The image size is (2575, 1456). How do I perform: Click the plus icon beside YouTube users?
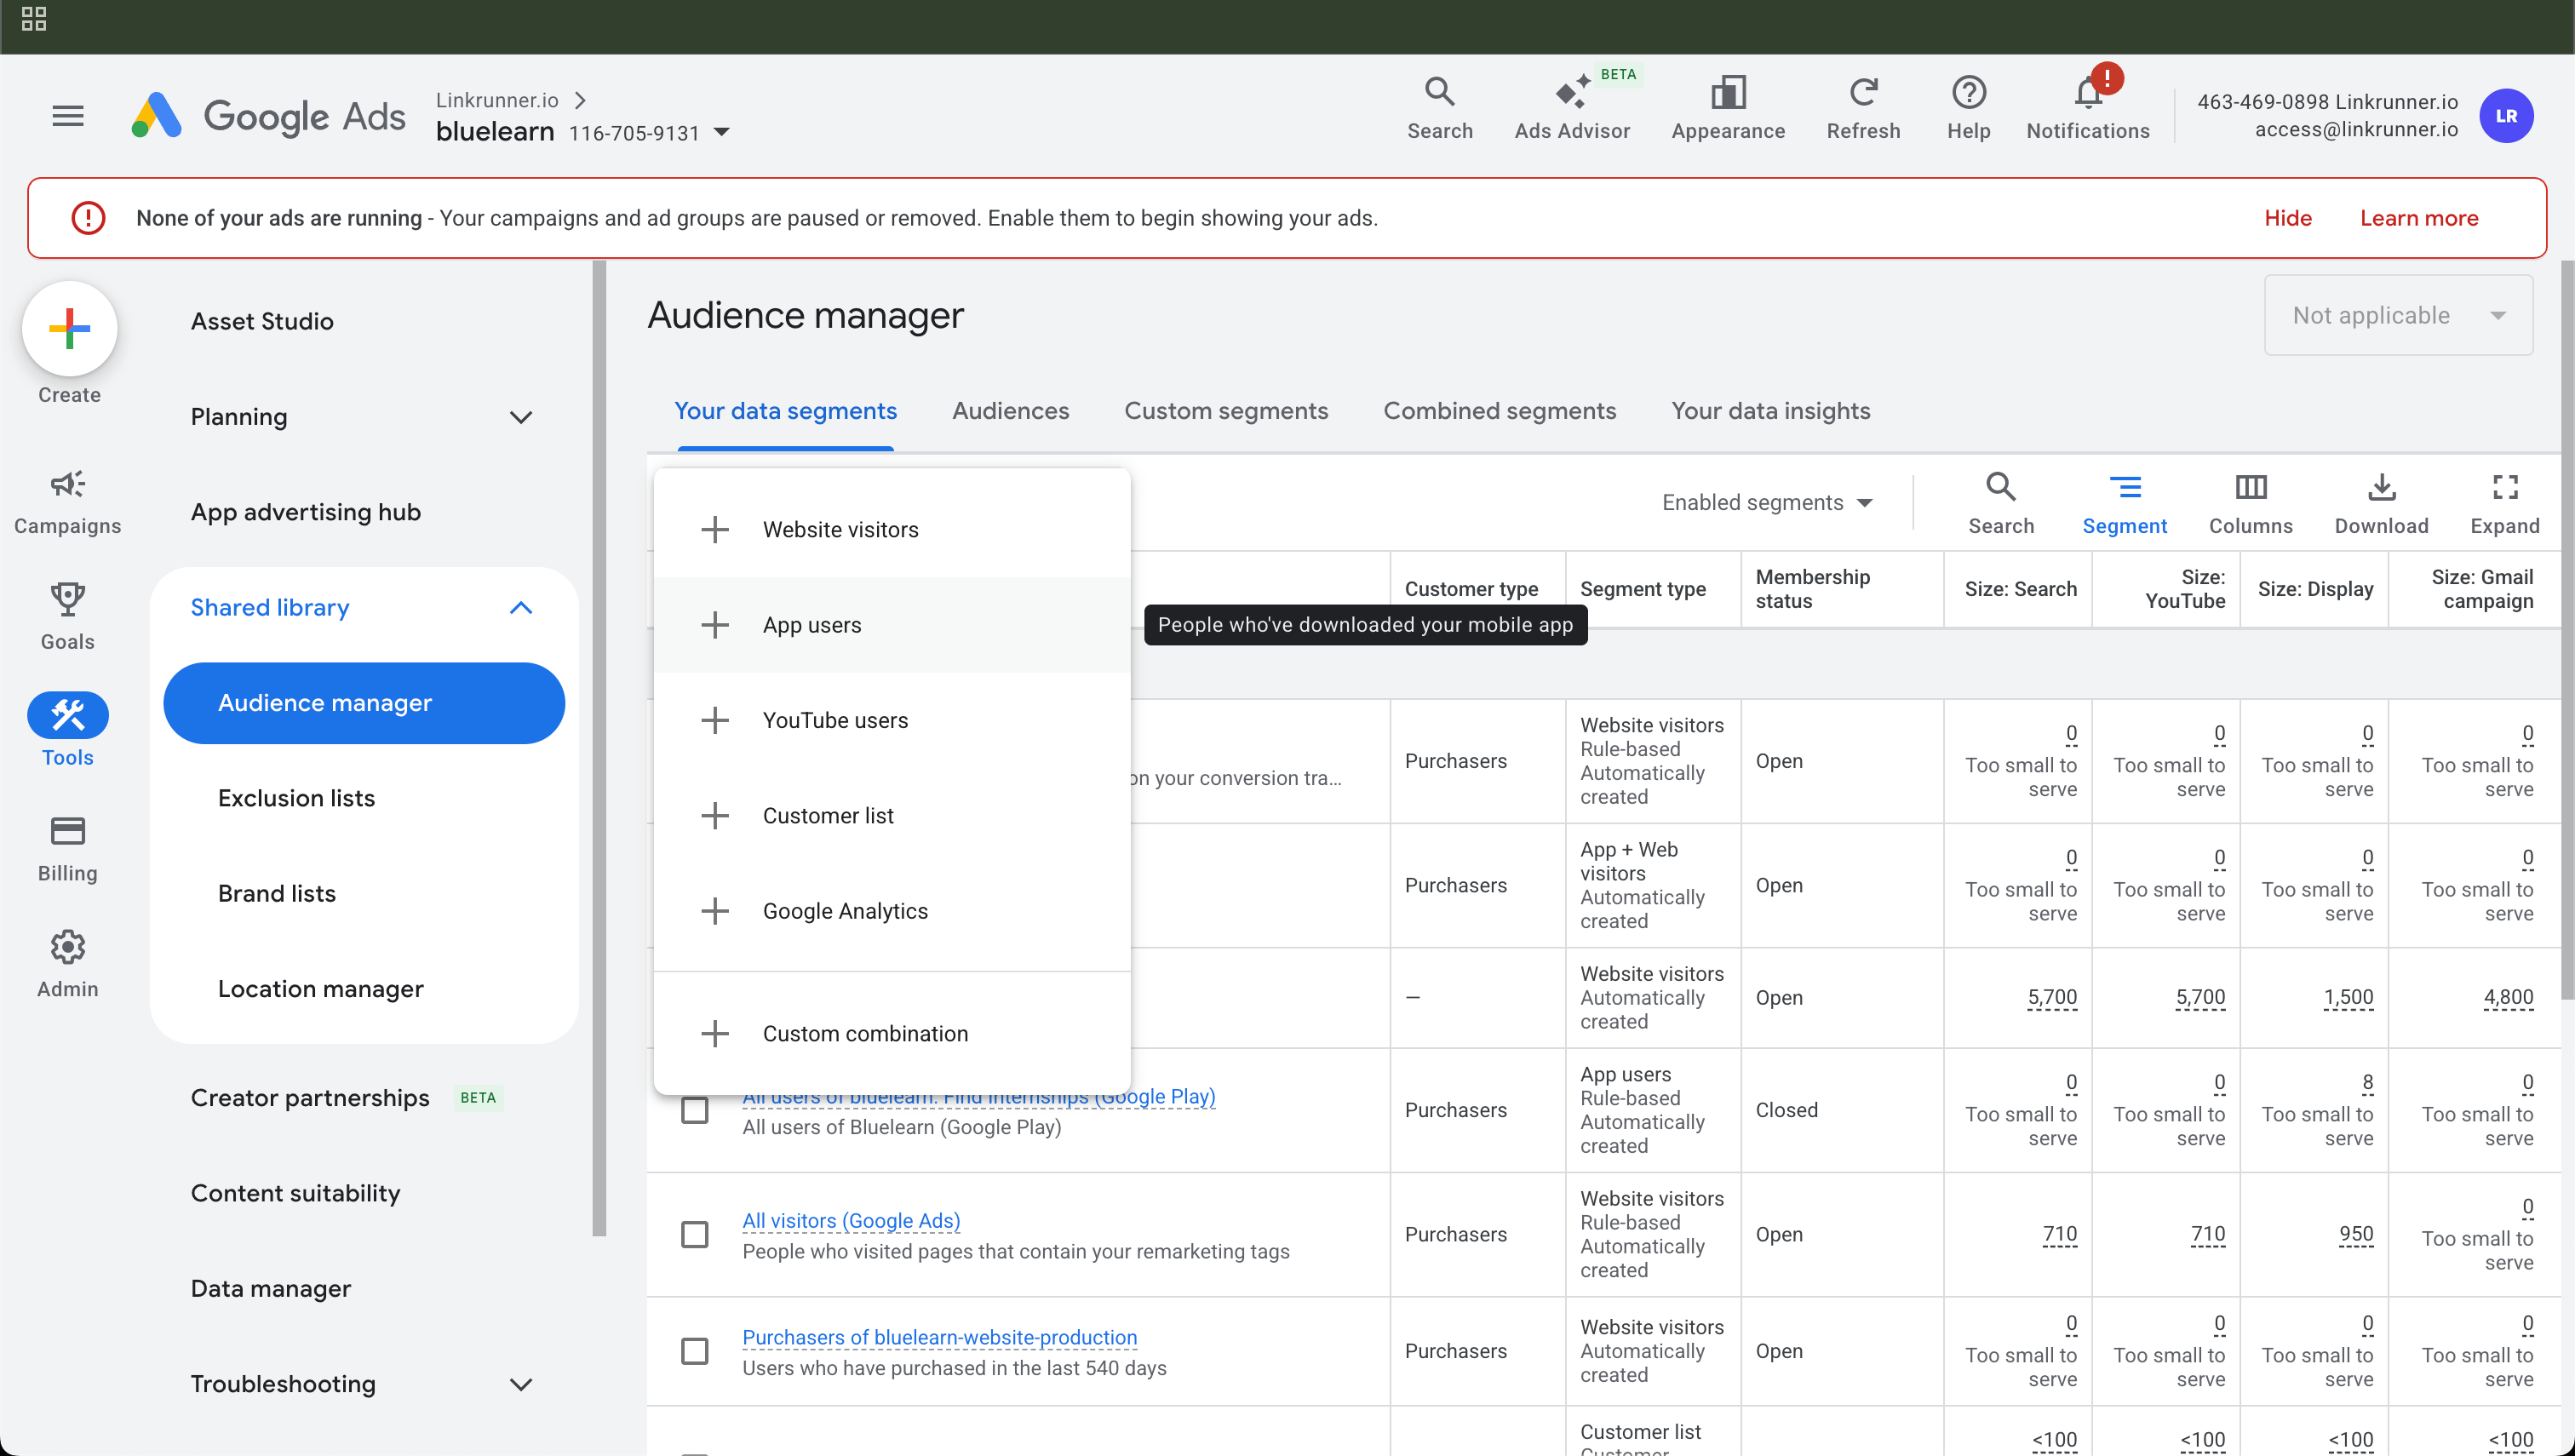point(714,720)
